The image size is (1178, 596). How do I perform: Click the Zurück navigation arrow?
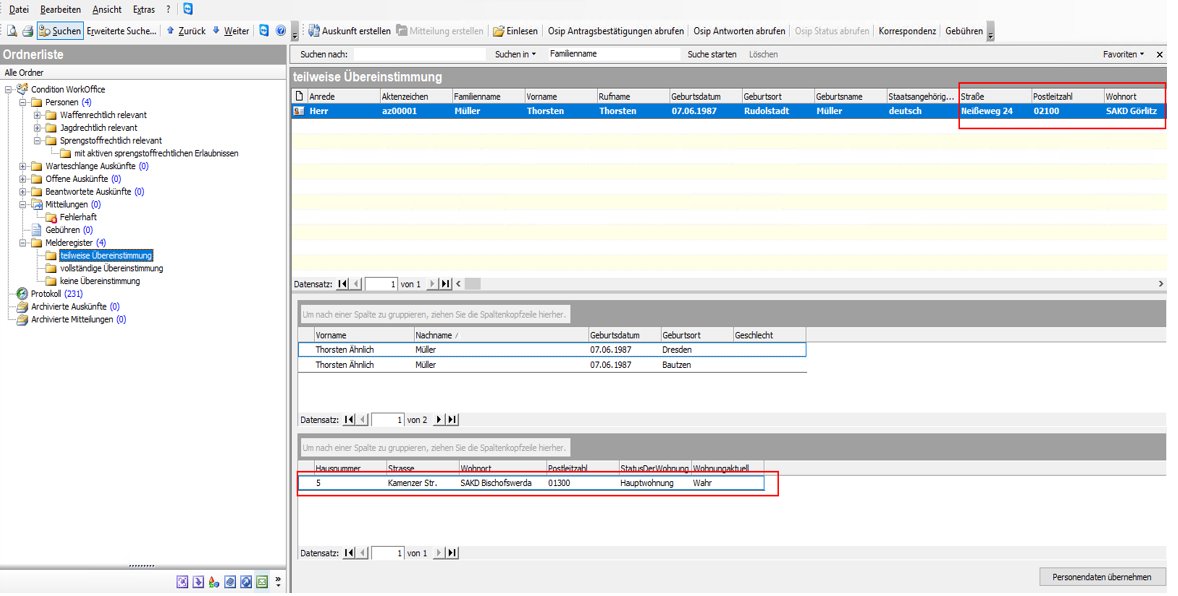click(185, 32)
